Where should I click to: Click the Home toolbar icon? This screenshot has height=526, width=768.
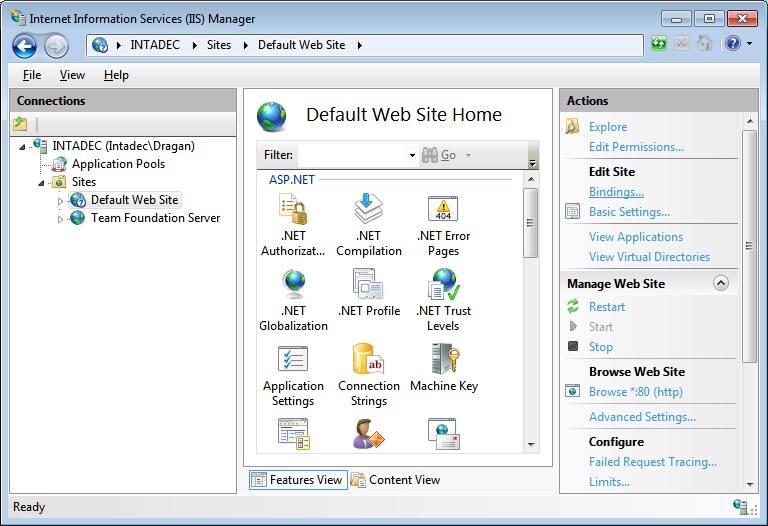pyautogui.click(x=704, y=44)
